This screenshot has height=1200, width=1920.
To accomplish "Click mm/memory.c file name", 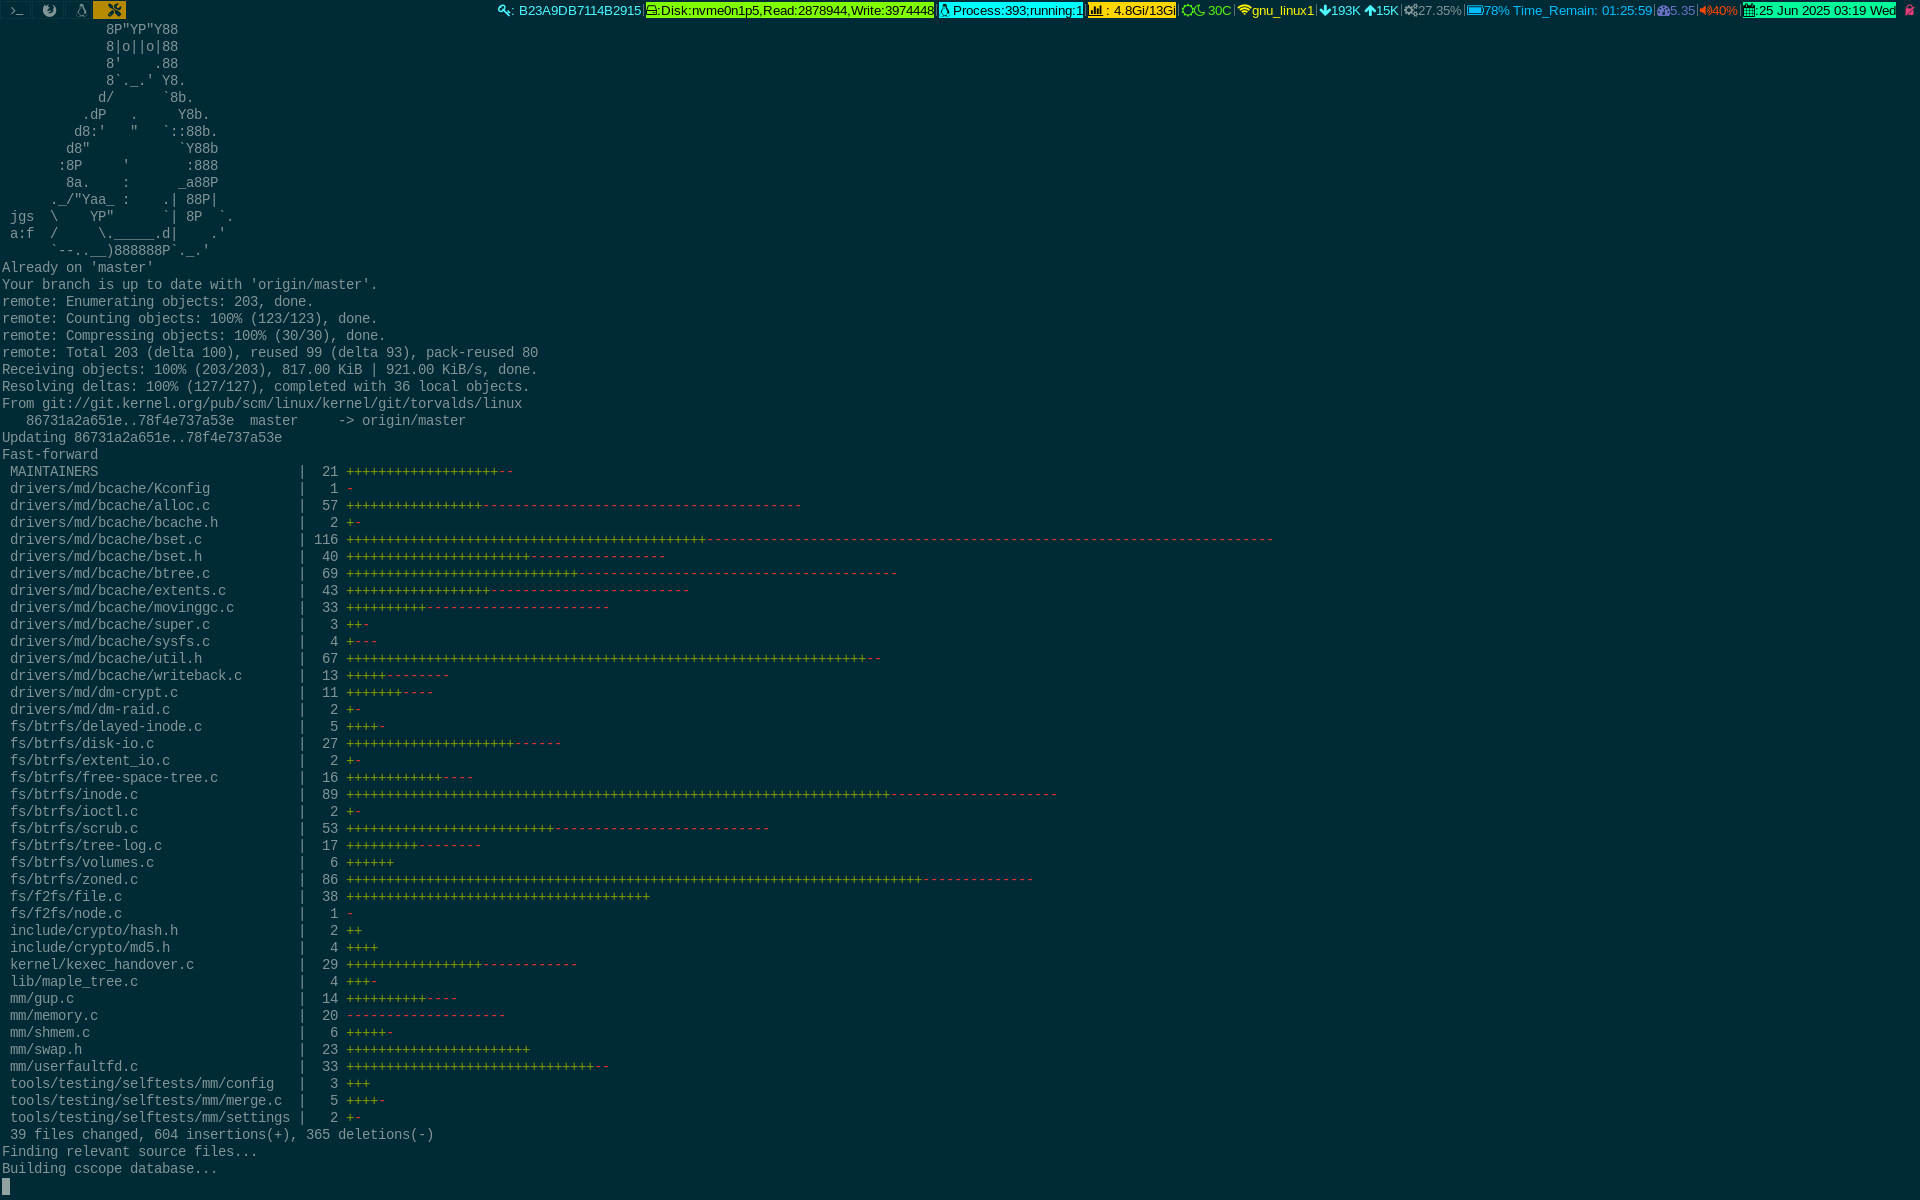I will click(54, 1016).
